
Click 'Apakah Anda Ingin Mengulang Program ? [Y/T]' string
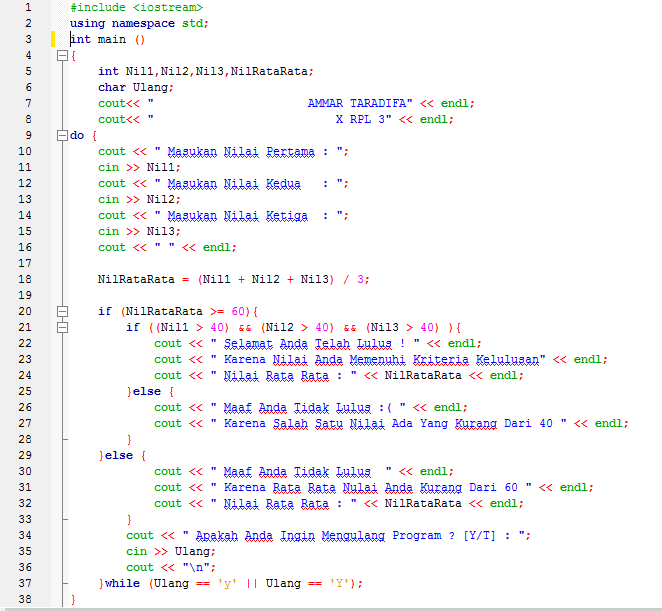(x=345, y=535)
